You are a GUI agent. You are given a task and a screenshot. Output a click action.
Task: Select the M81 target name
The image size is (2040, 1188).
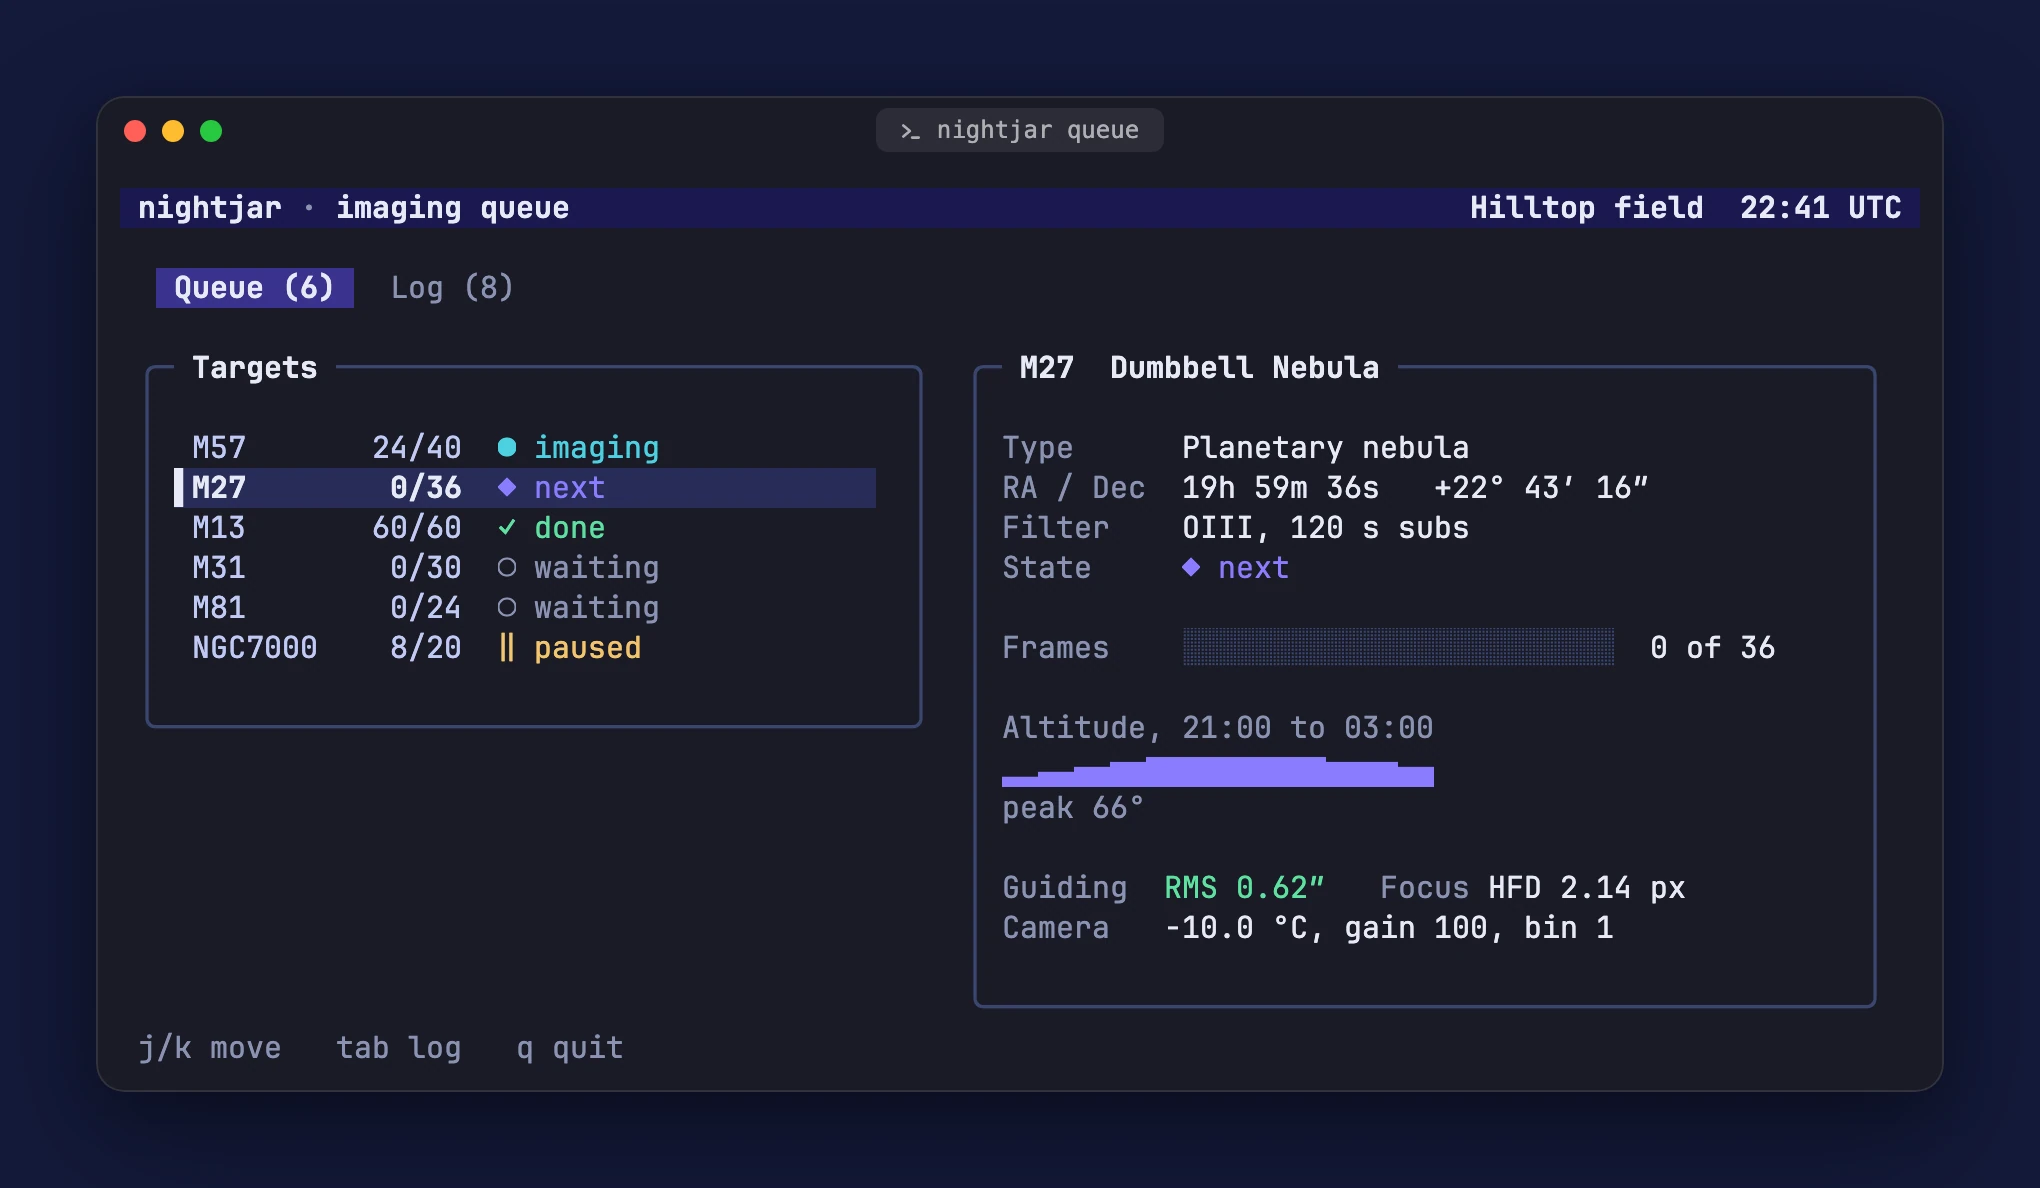click(219, 607)
